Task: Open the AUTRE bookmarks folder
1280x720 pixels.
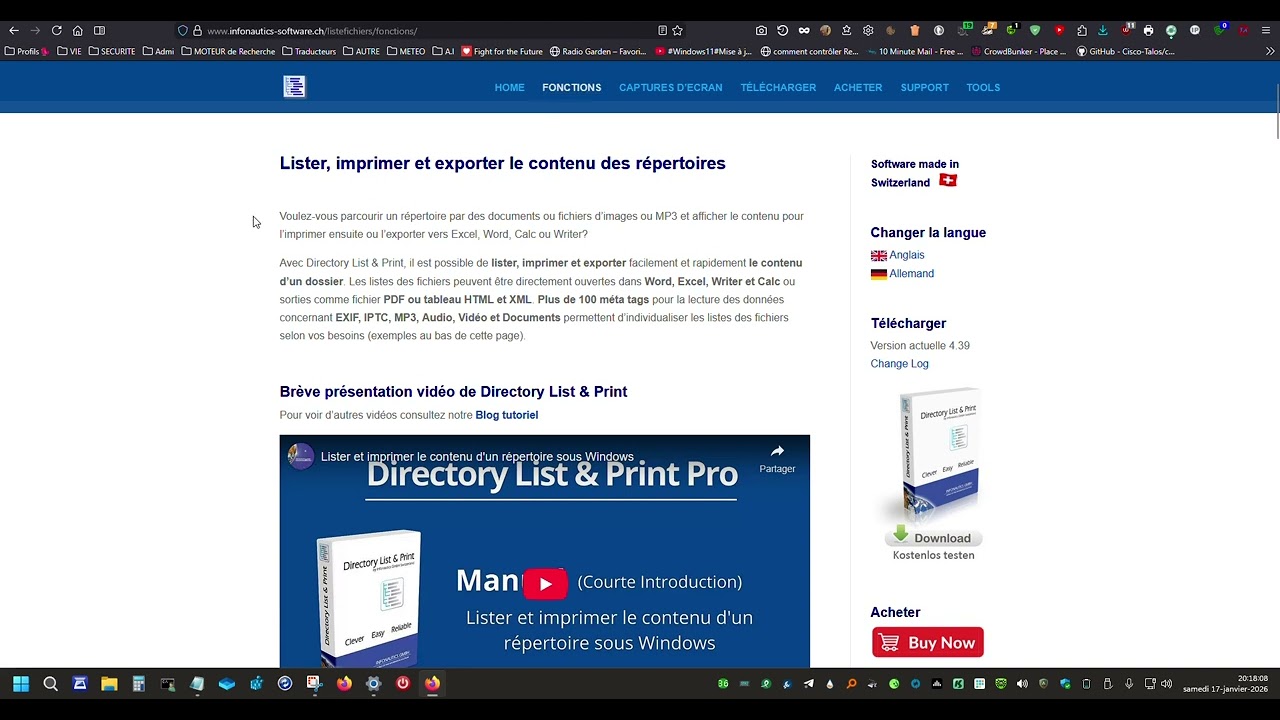Action: [x=361, y=51]
